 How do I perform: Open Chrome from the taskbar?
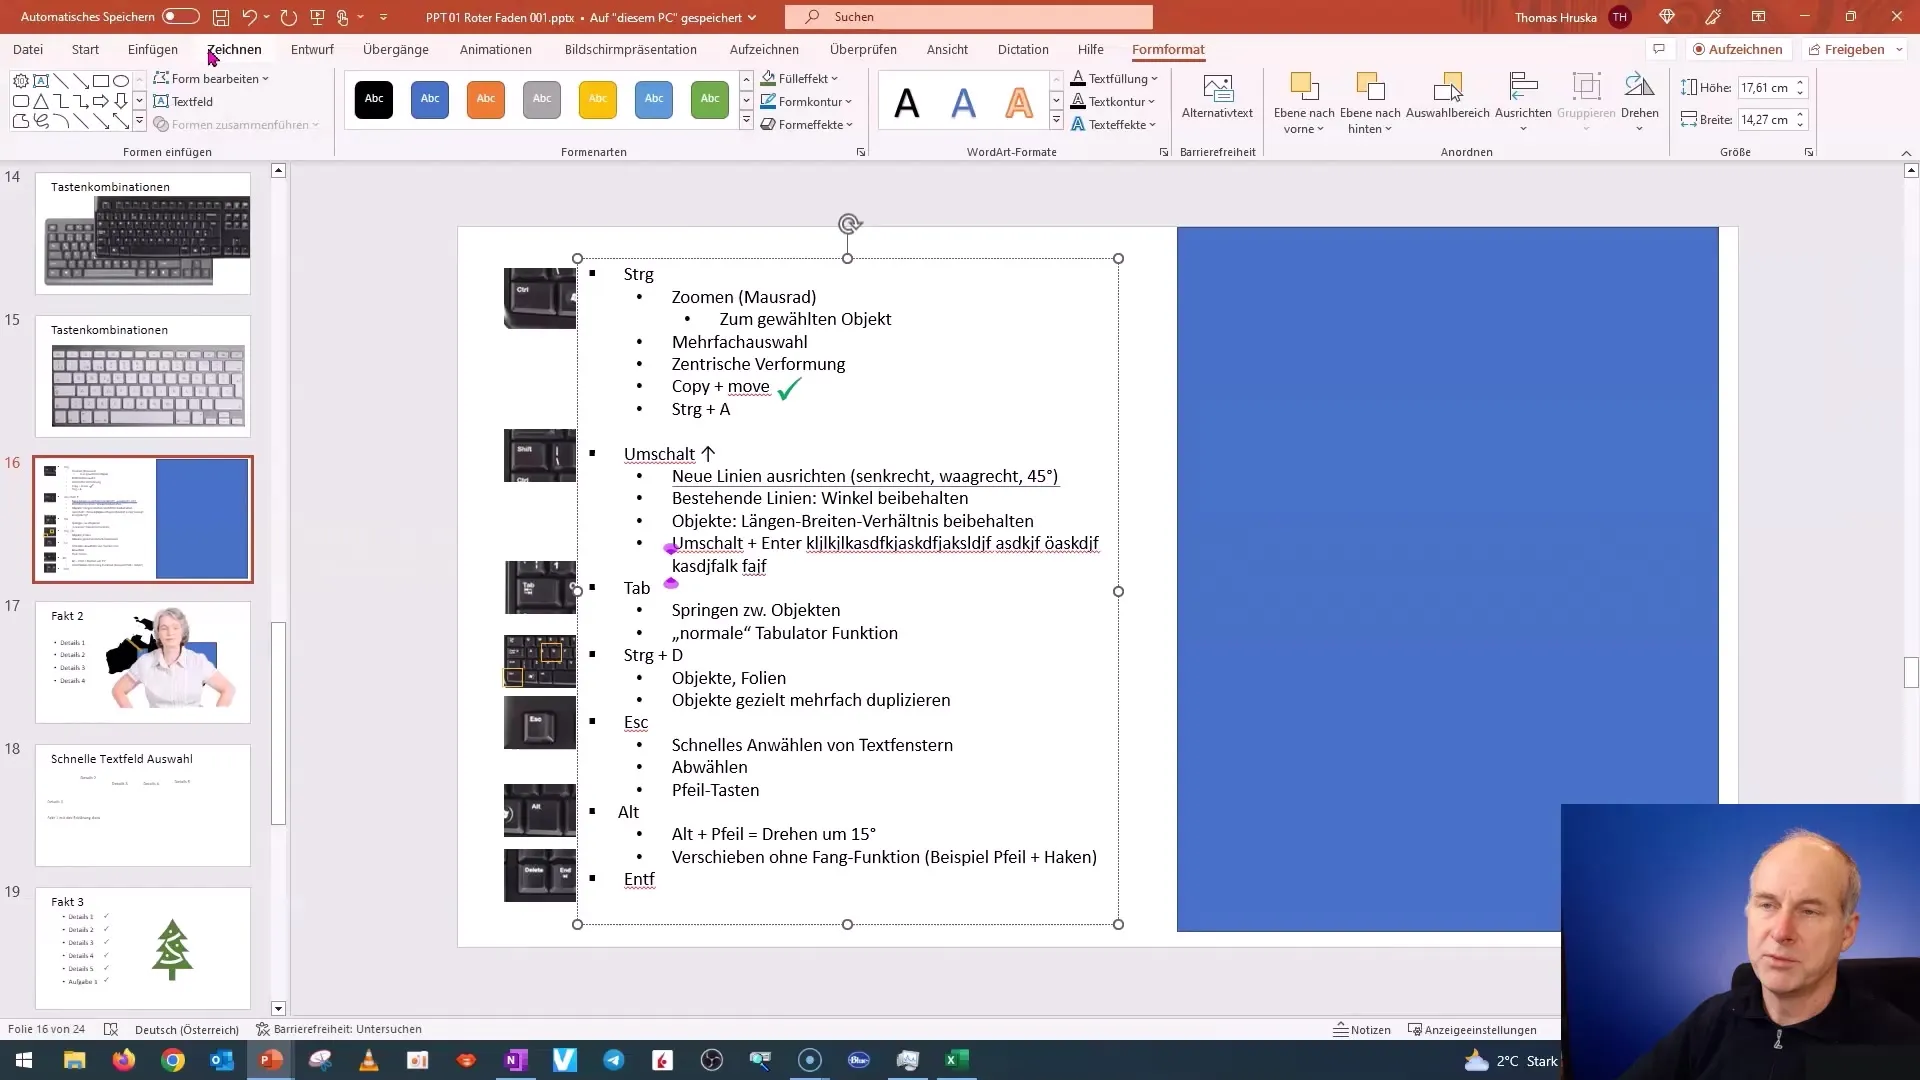(173, 1060)
